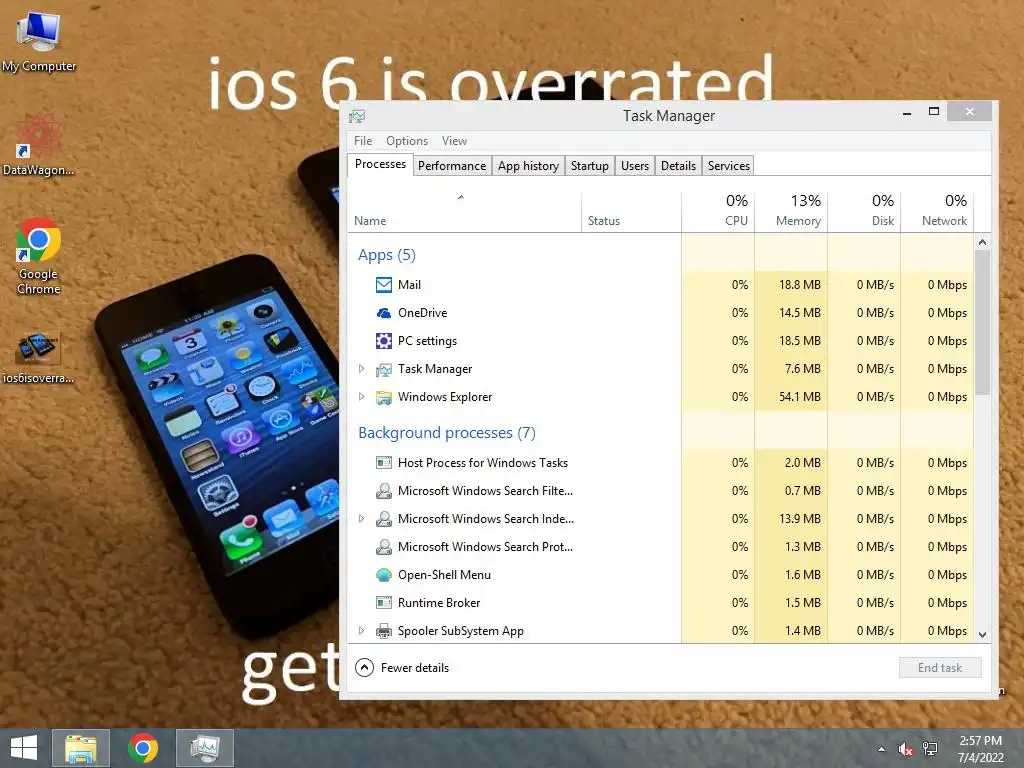Click the scrollbar up arrow
This screenshot has width=1024, height=768.
982,242
